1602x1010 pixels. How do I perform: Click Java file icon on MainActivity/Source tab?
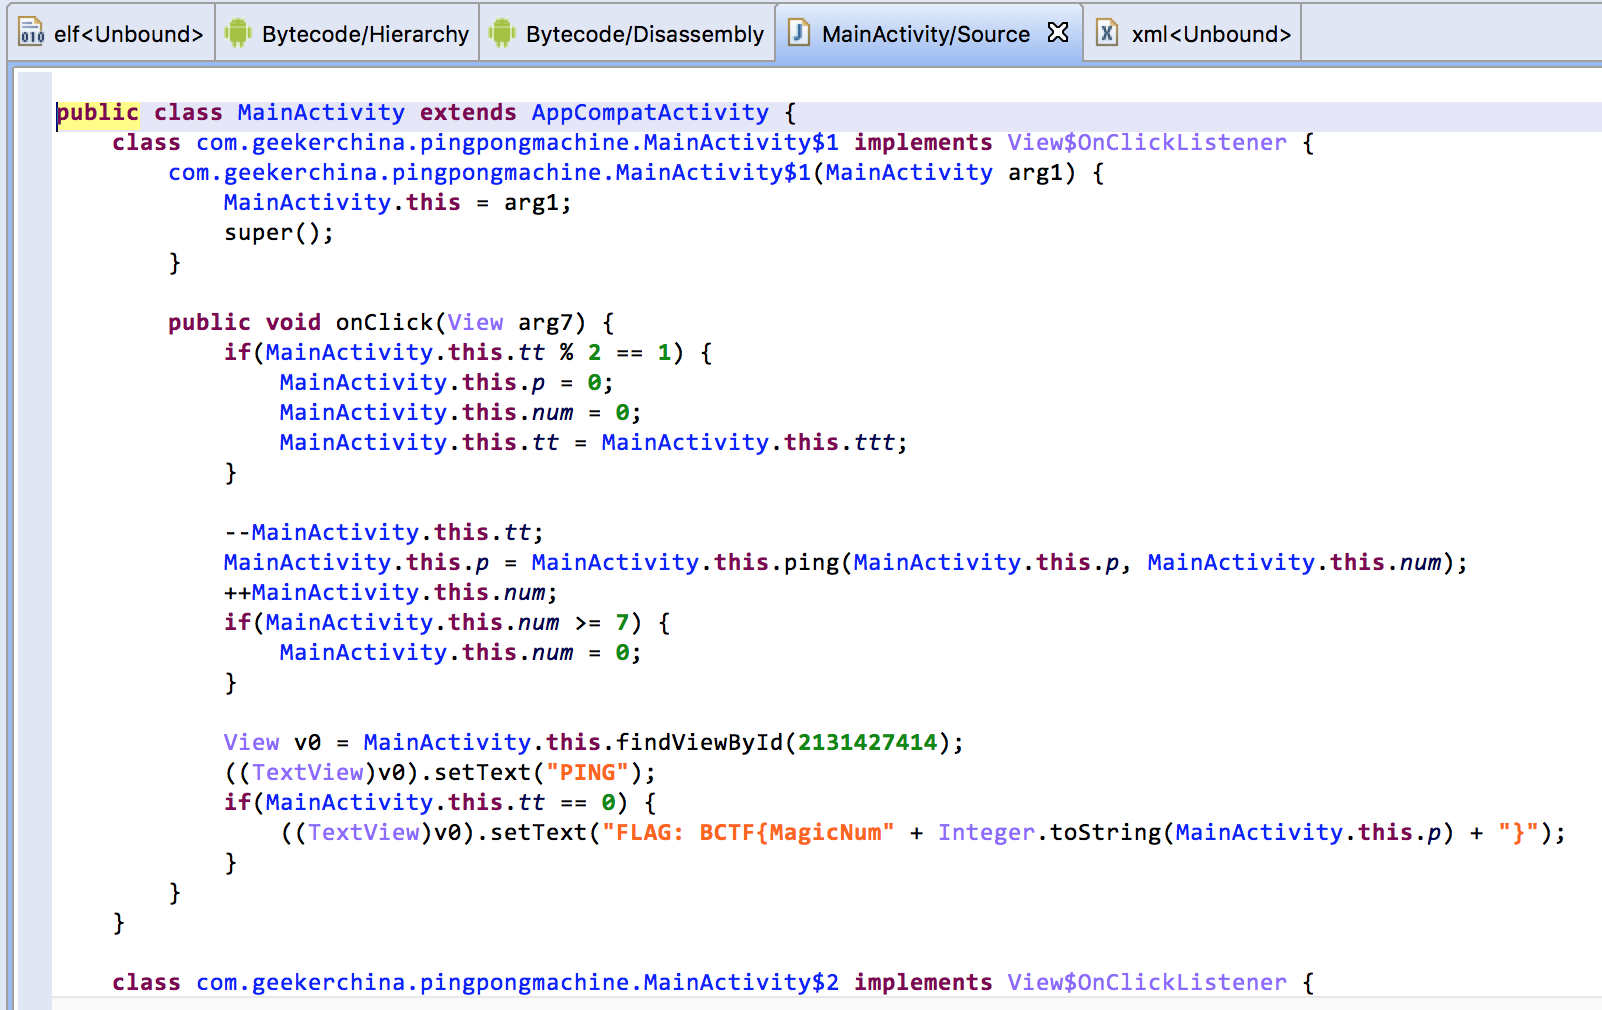pos(799,33)
